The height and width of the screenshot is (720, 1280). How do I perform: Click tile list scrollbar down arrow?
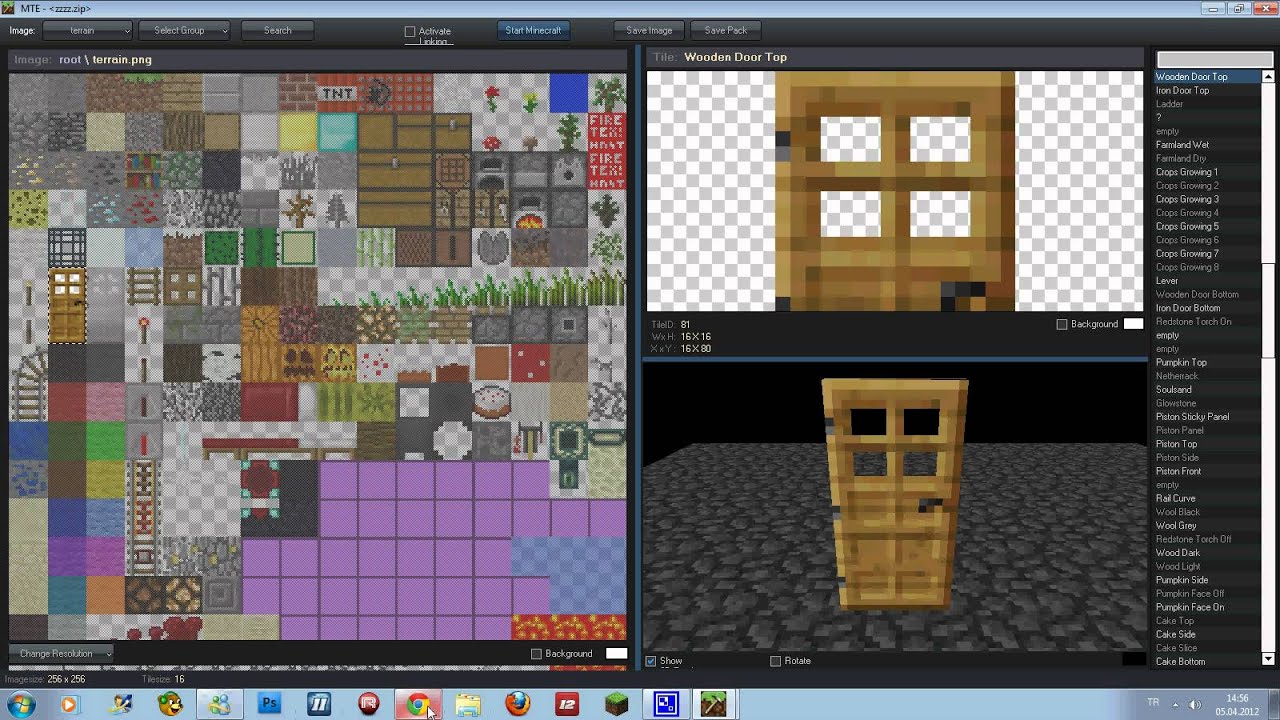pyautogui.click(x=1269, y=660)
